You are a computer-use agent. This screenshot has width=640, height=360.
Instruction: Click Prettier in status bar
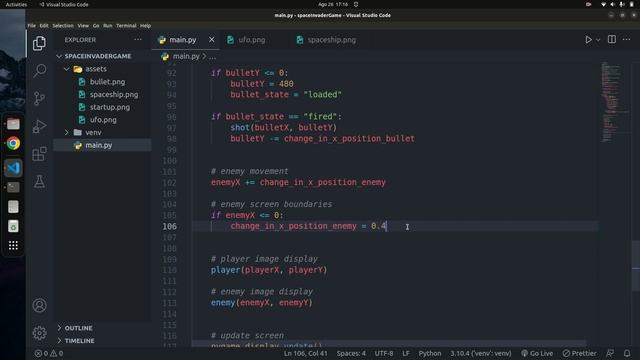(580, 353)
